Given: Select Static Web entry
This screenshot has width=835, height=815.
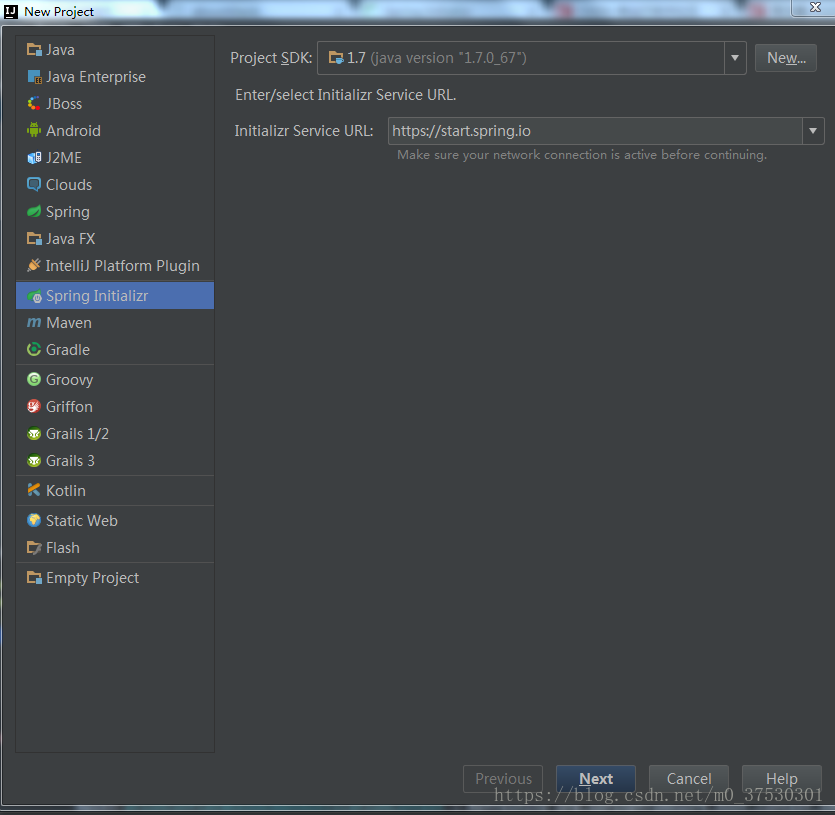Looking at the screenshot, I should [115, 521].
